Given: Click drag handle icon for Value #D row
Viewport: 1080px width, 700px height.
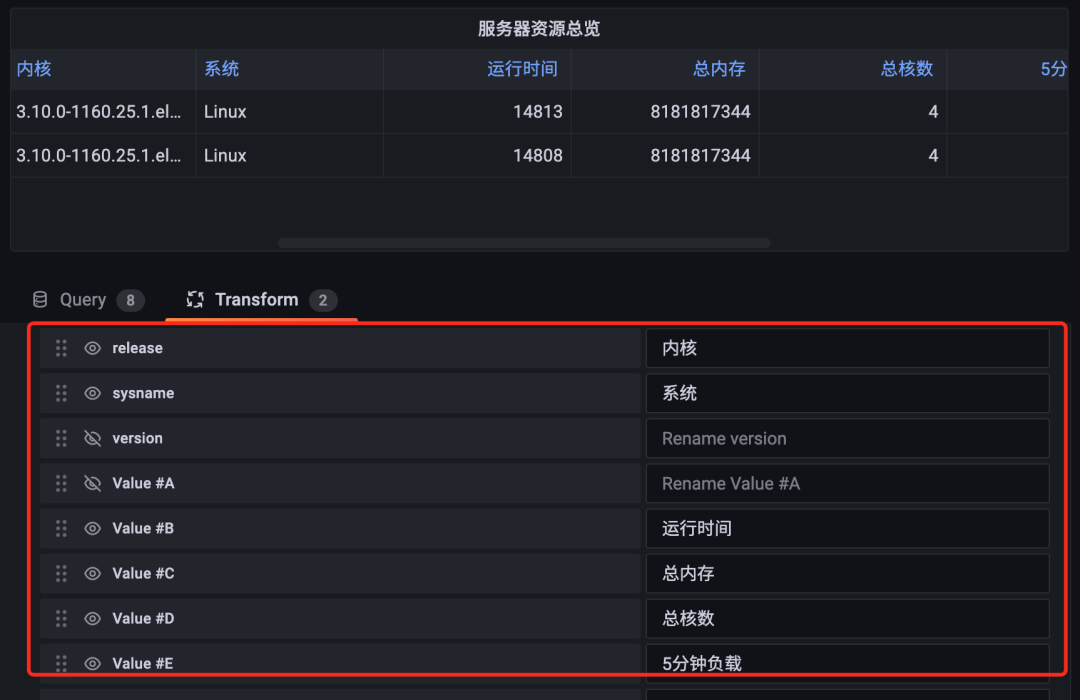Looking at the screenshot, I should [x=61, y=619].
